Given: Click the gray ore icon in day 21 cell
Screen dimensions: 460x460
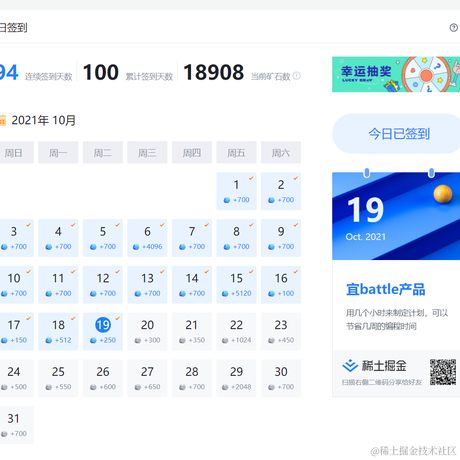Looking at the screenshot, I should (182, 340).
